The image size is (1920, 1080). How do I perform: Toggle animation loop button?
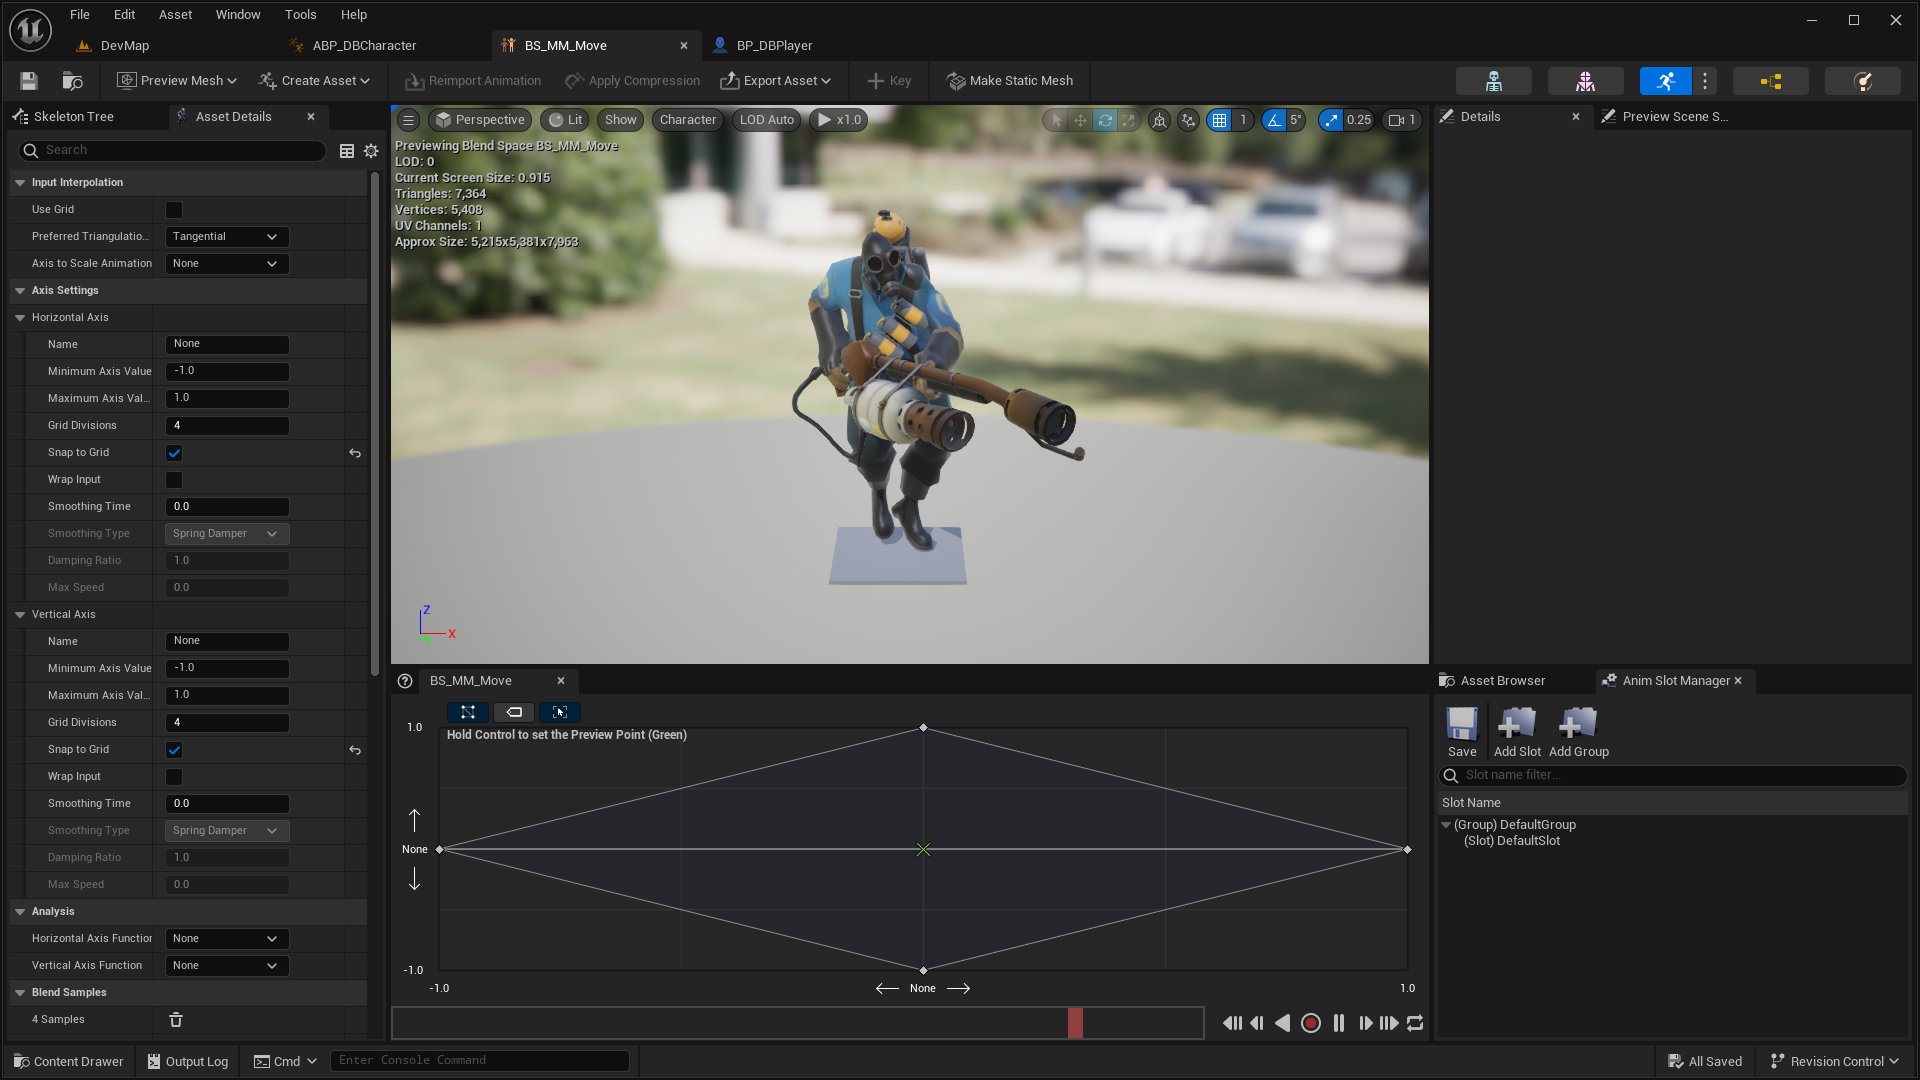click(x=1415, y=1023)
